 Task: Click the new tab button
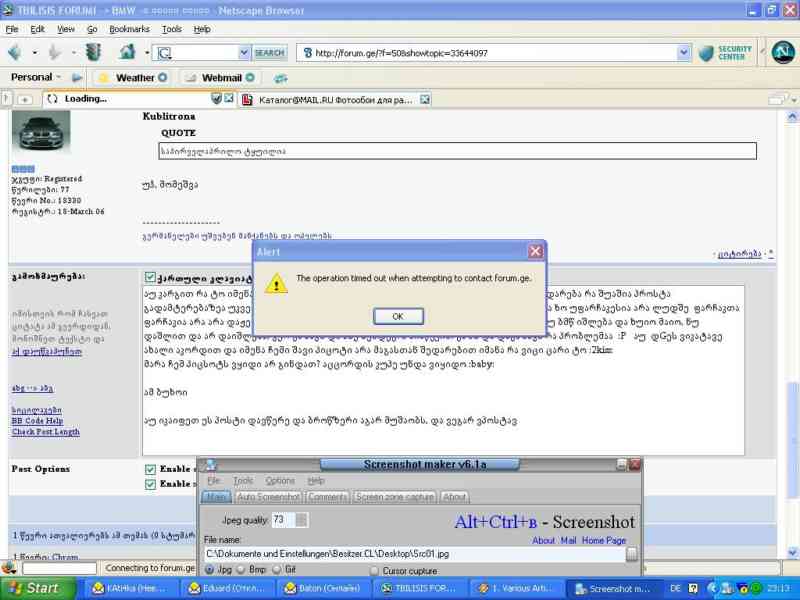coord(24,99)
